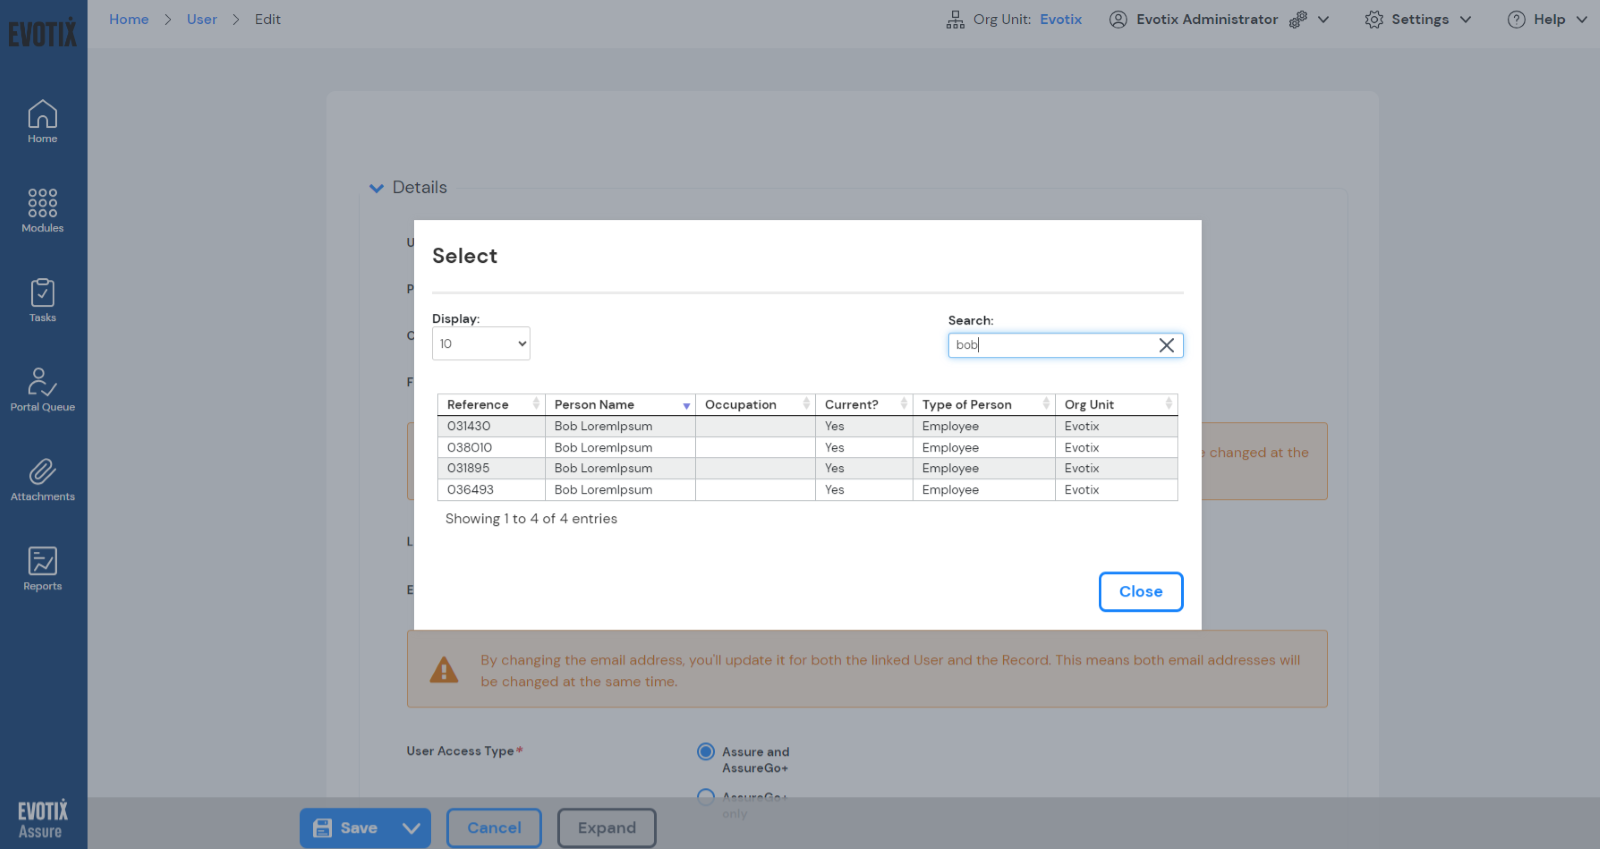Sort by Type of Person column header
The height and width of the screenshot is (849, 1600).
click(x=984, y=405)
